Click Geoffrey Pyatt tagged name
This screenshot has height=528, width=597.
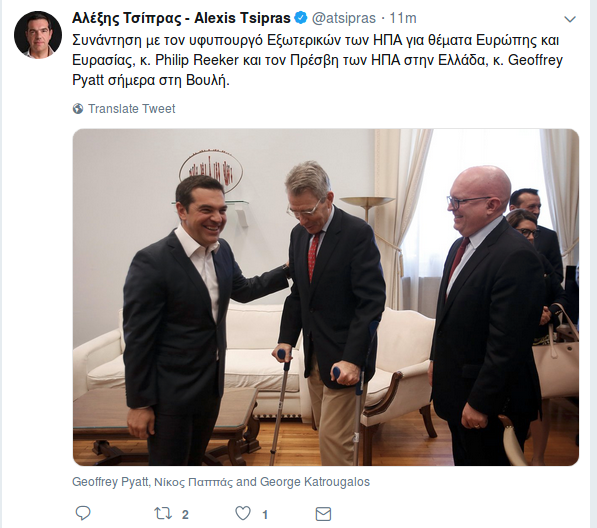pos(110,482)
